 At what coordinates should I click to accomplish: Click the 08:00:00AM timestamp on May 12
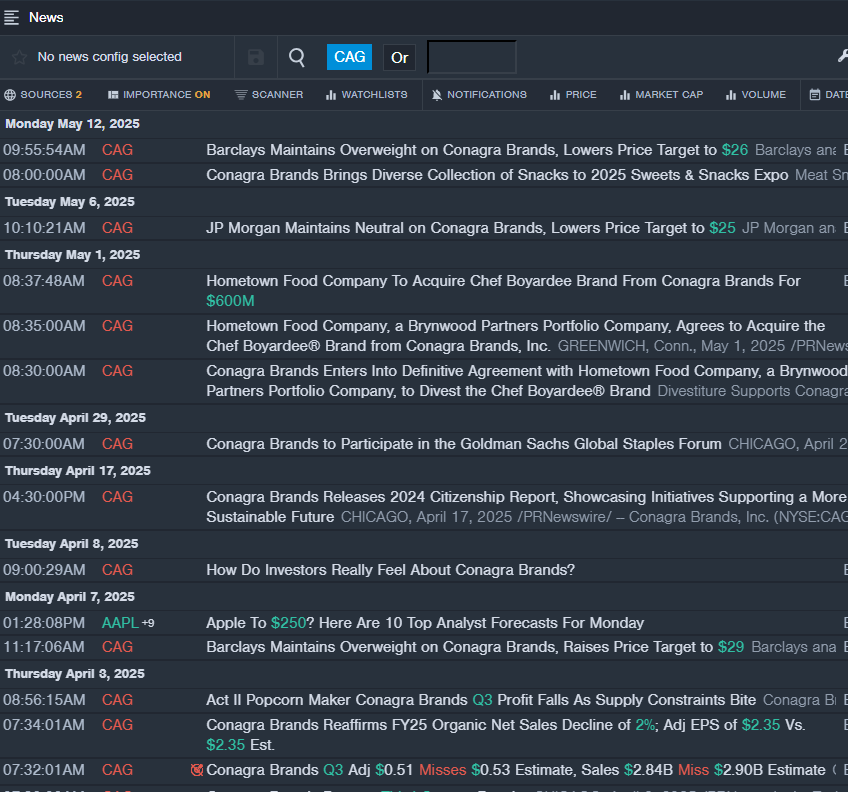(x=44, y=175)
